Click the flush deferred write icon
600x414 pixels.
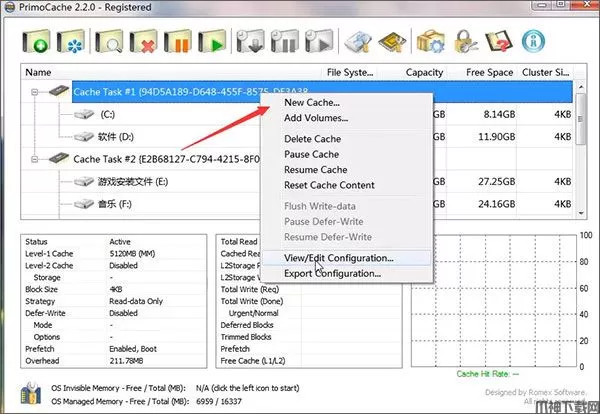[x=250, y=41]
